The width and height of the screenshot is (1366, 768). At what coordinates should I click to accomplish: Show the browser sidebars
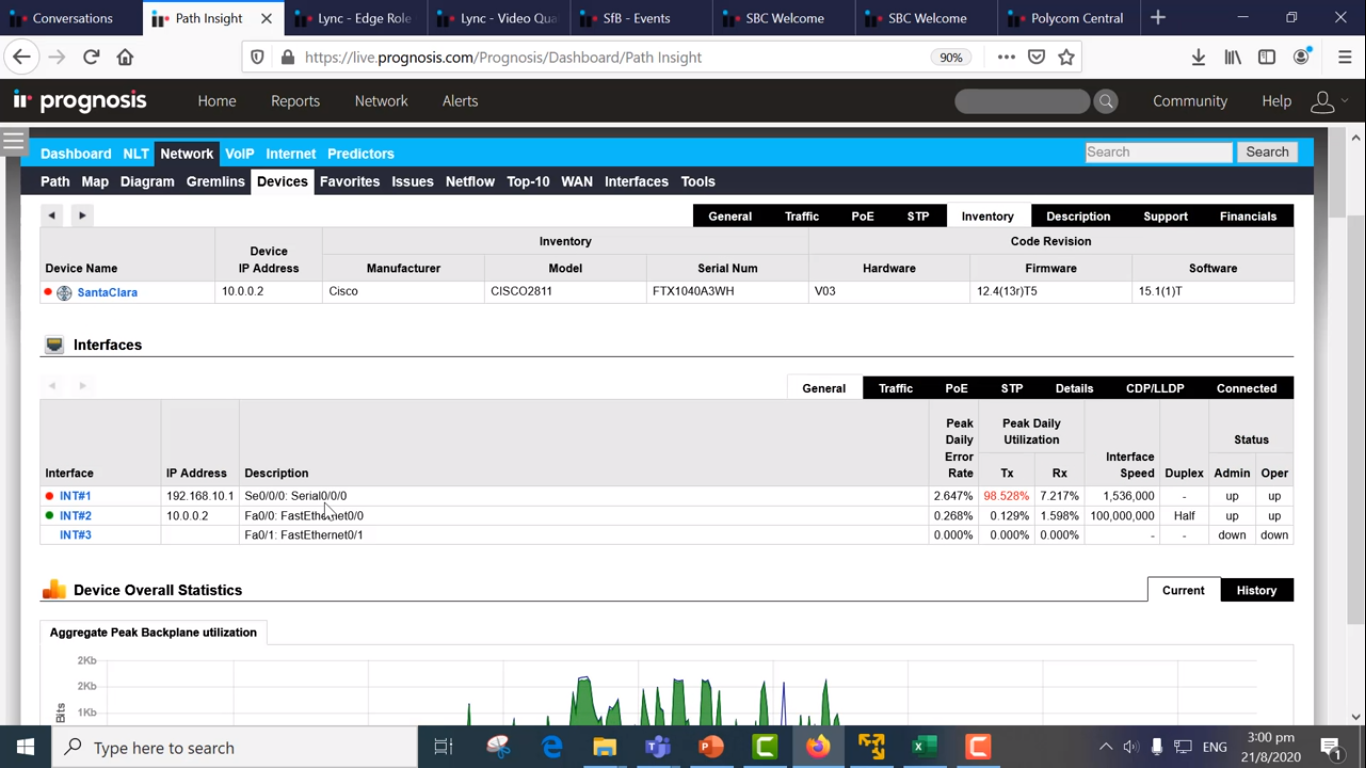1267,57
